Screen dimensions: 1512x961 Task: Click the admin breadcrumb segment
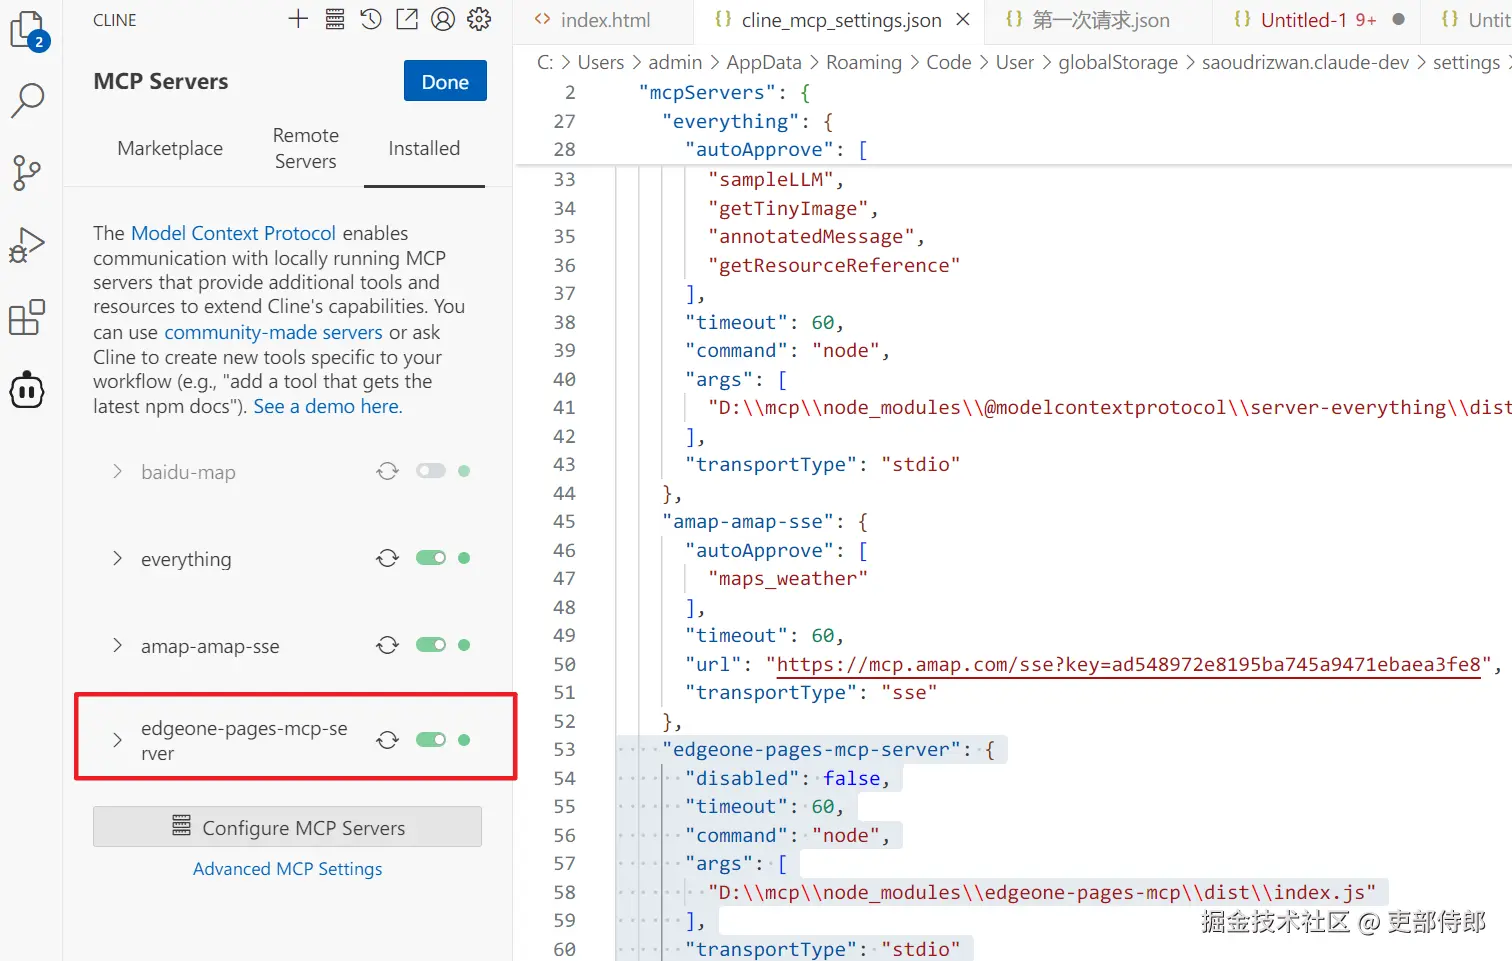coord(675,62)
